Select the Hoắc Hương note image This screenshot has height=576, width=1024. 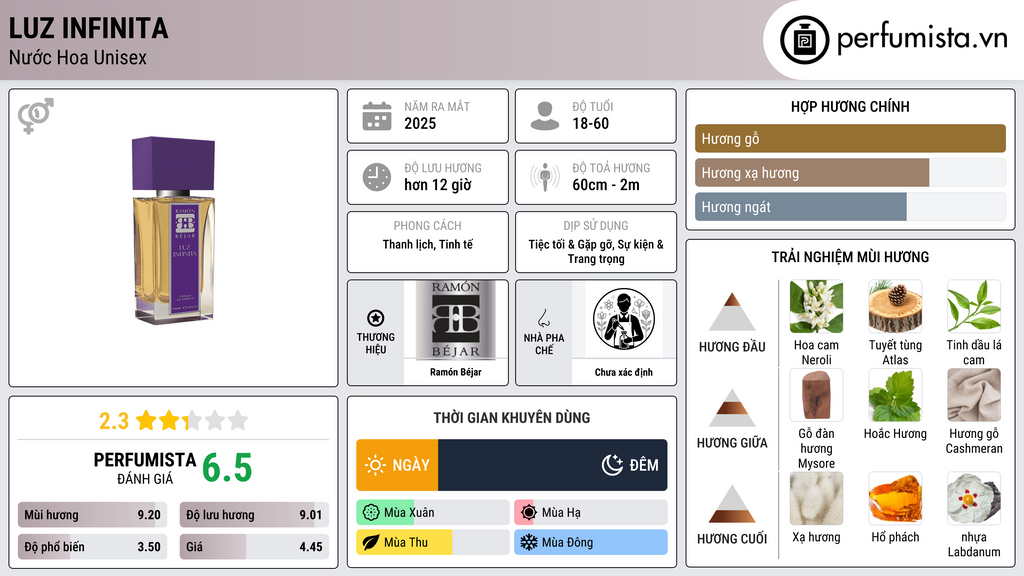[895, 395]
